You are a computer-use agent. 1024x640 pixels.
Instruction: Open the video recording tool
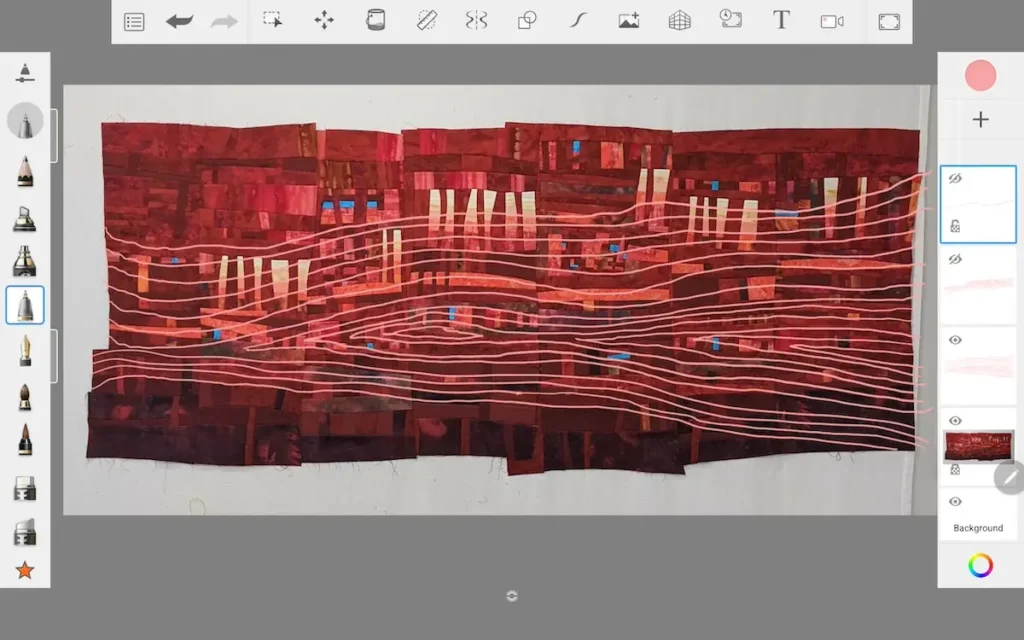click(x=831, y=20)
